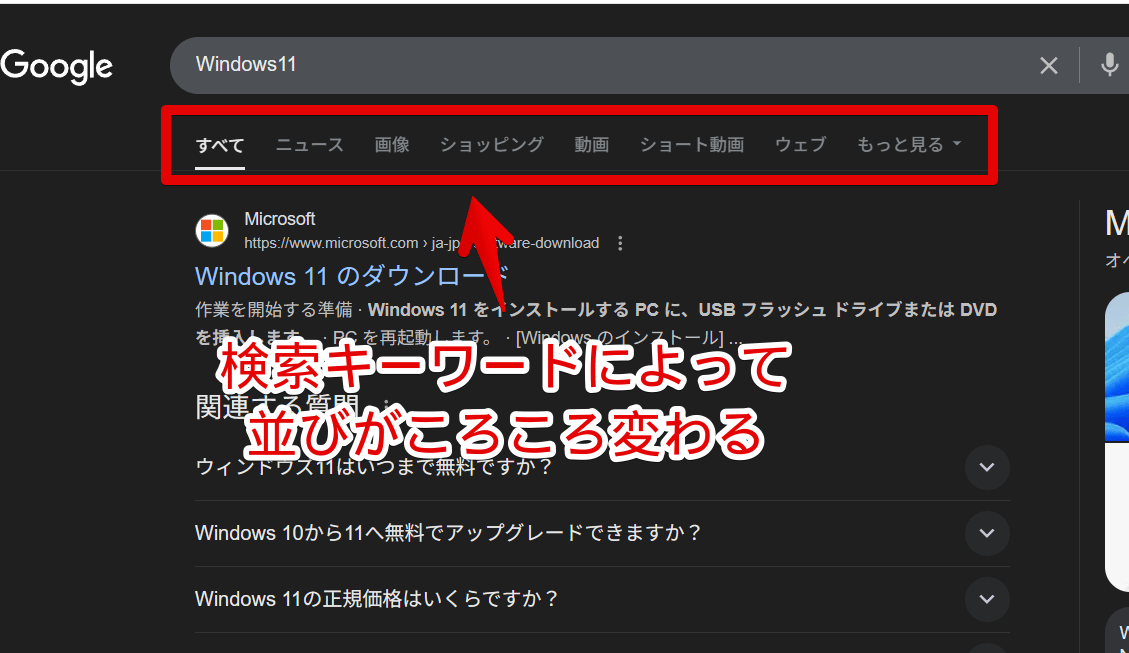The width and height of the screenshot is (1129, 653).
Task: Open the Windows 11 のダウンロード result link
Action: [352, 276]
